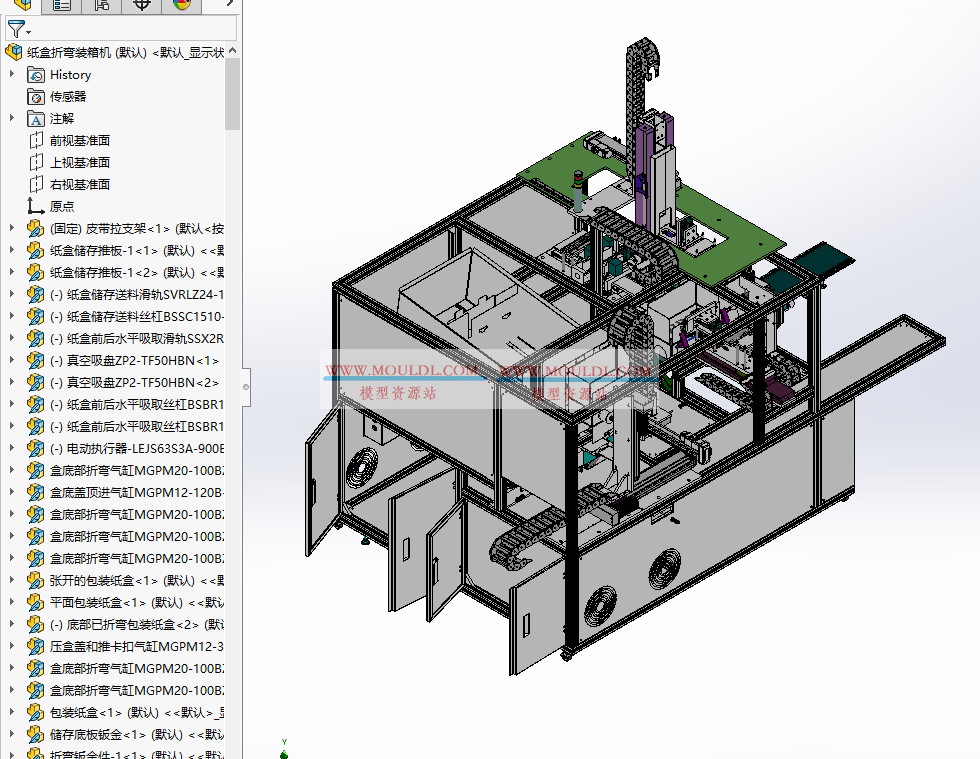The height and width of the screenshot is (759, 980).
Task: Select the 真空吸盘ZP2-TF50HBN<1> component
Action: point(120,359)
